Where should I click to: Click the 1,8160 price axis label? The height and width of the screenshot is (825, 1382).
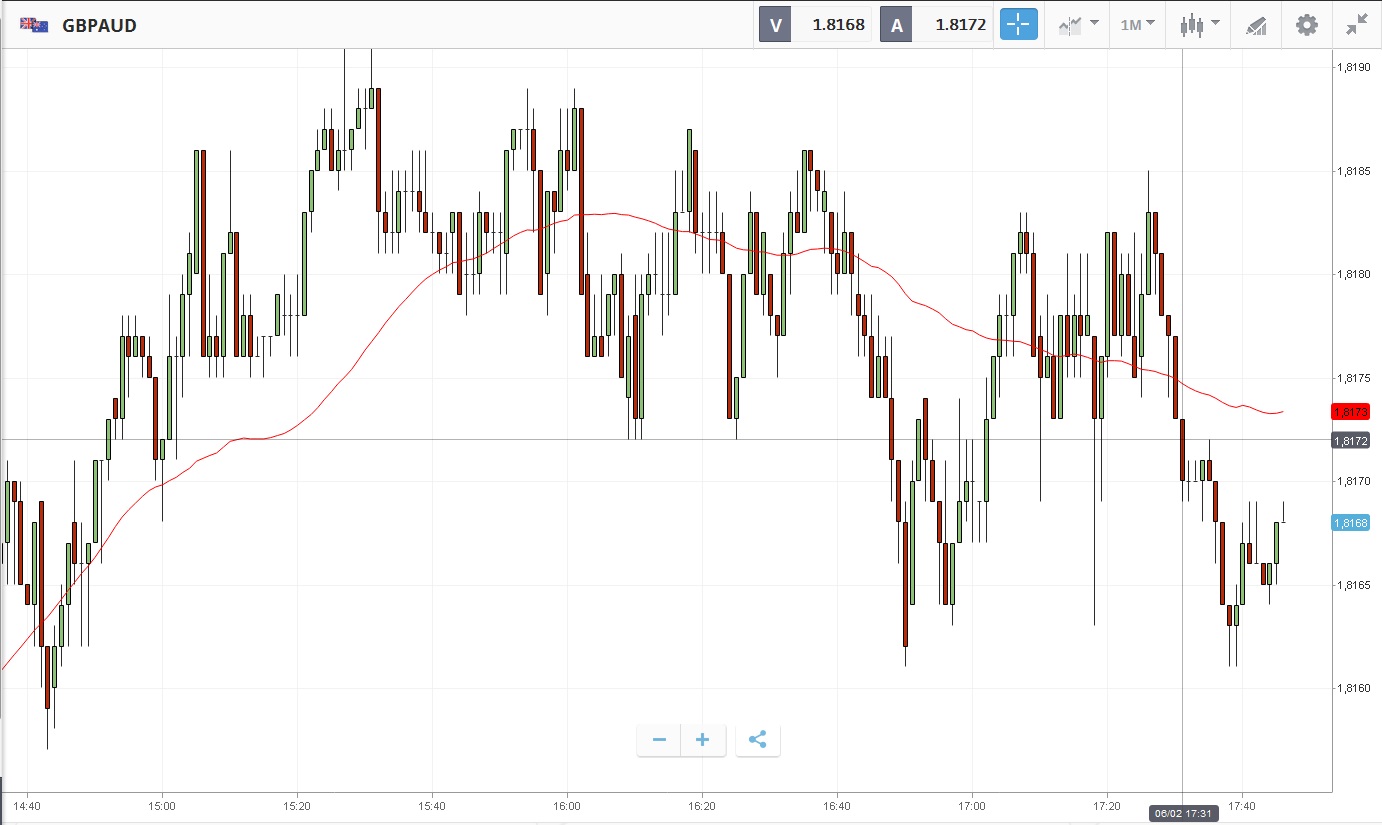click(x=1353, y=688)
